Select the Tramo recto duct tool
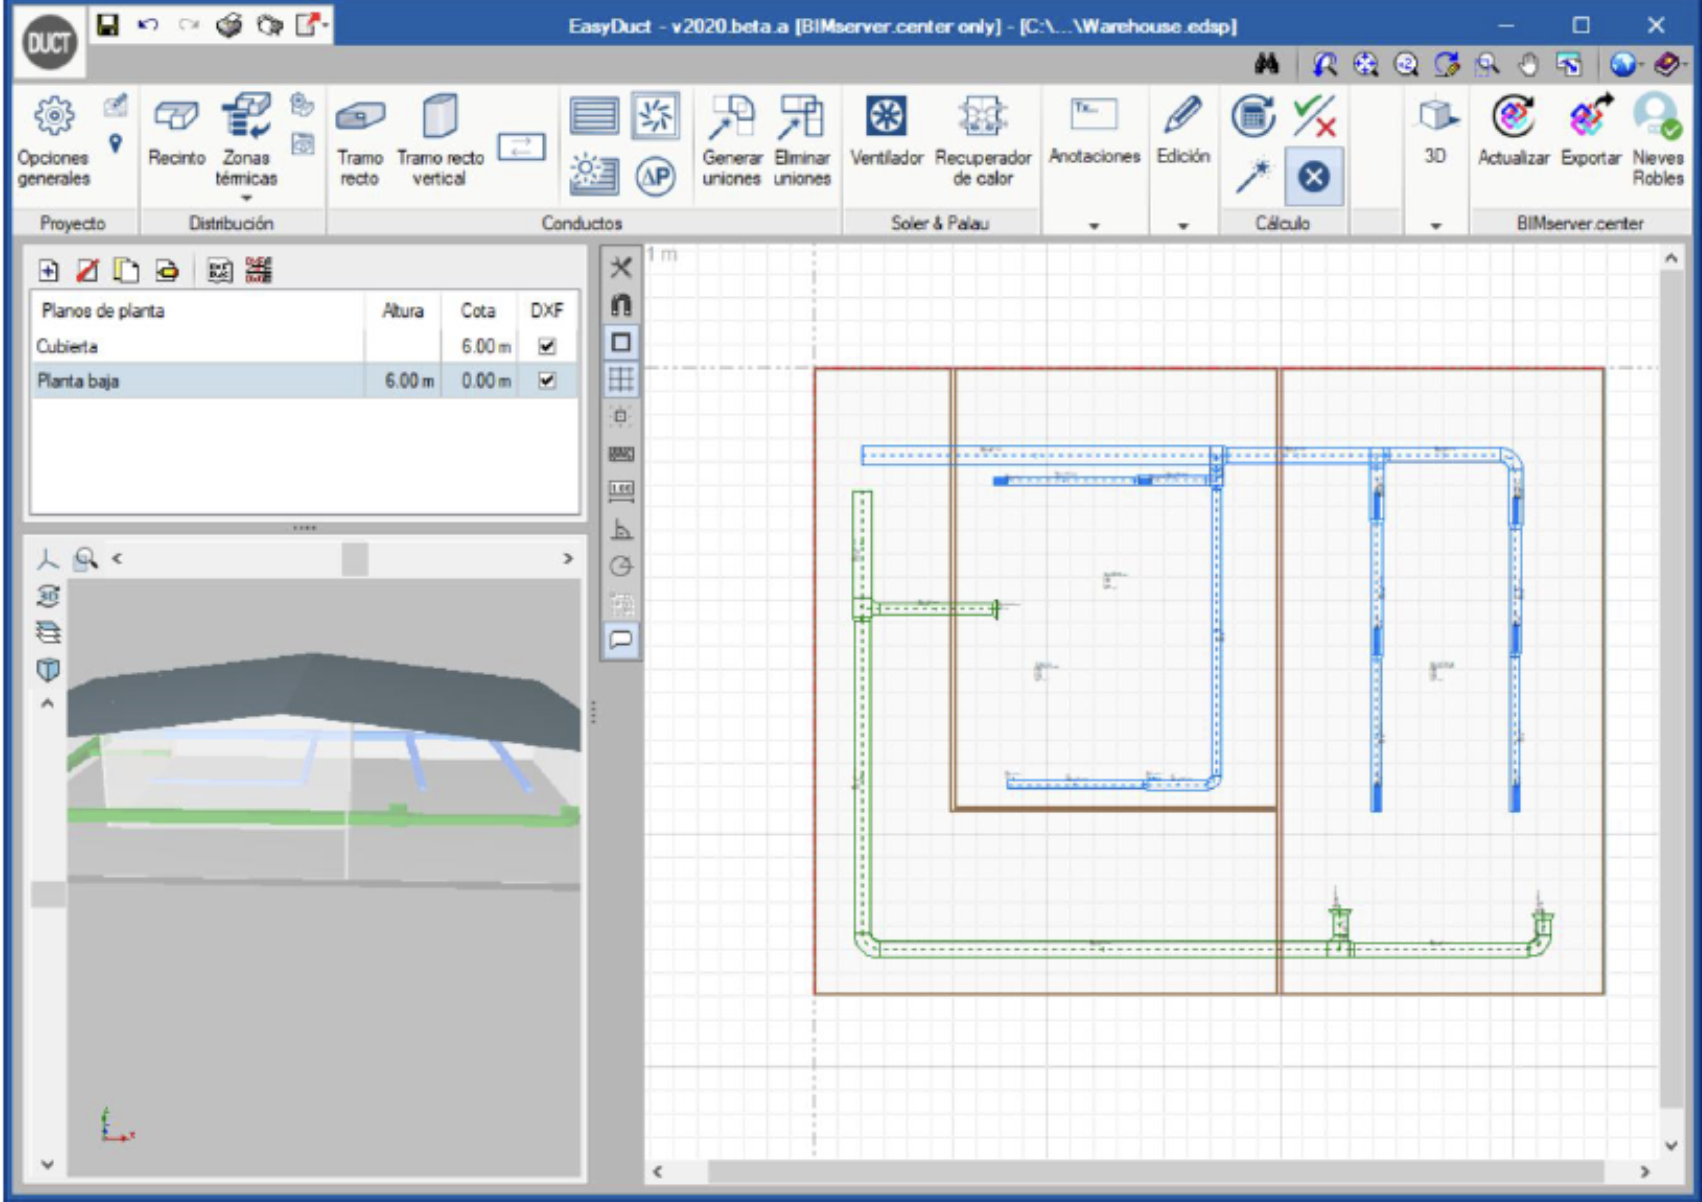Screen dimensions: 1702x1202 pos(360,140)
